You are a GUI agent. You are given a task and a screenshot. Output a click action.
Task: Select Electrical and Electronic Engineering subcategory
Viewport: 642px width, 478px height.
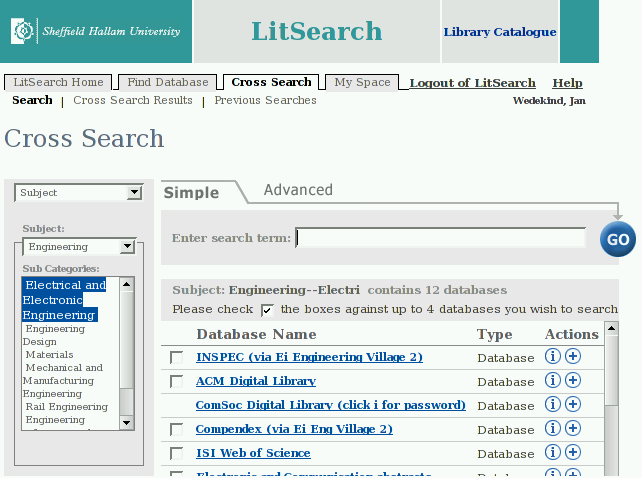64,300
